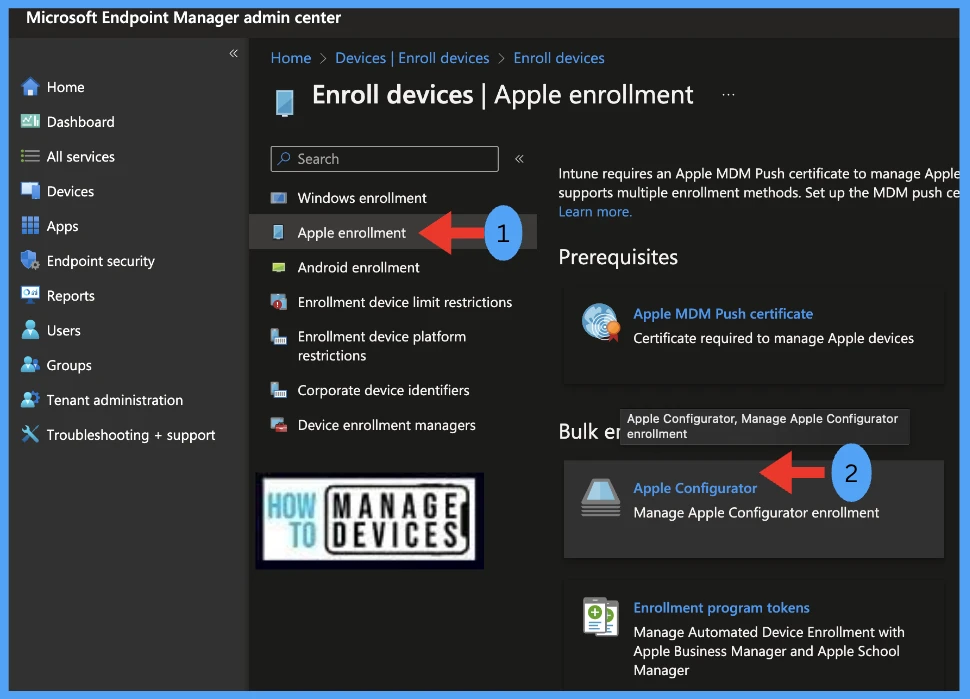The height and width of the screenshot is (699, 970).
Task: Click the All services list icon
Action: coord(30,156)
